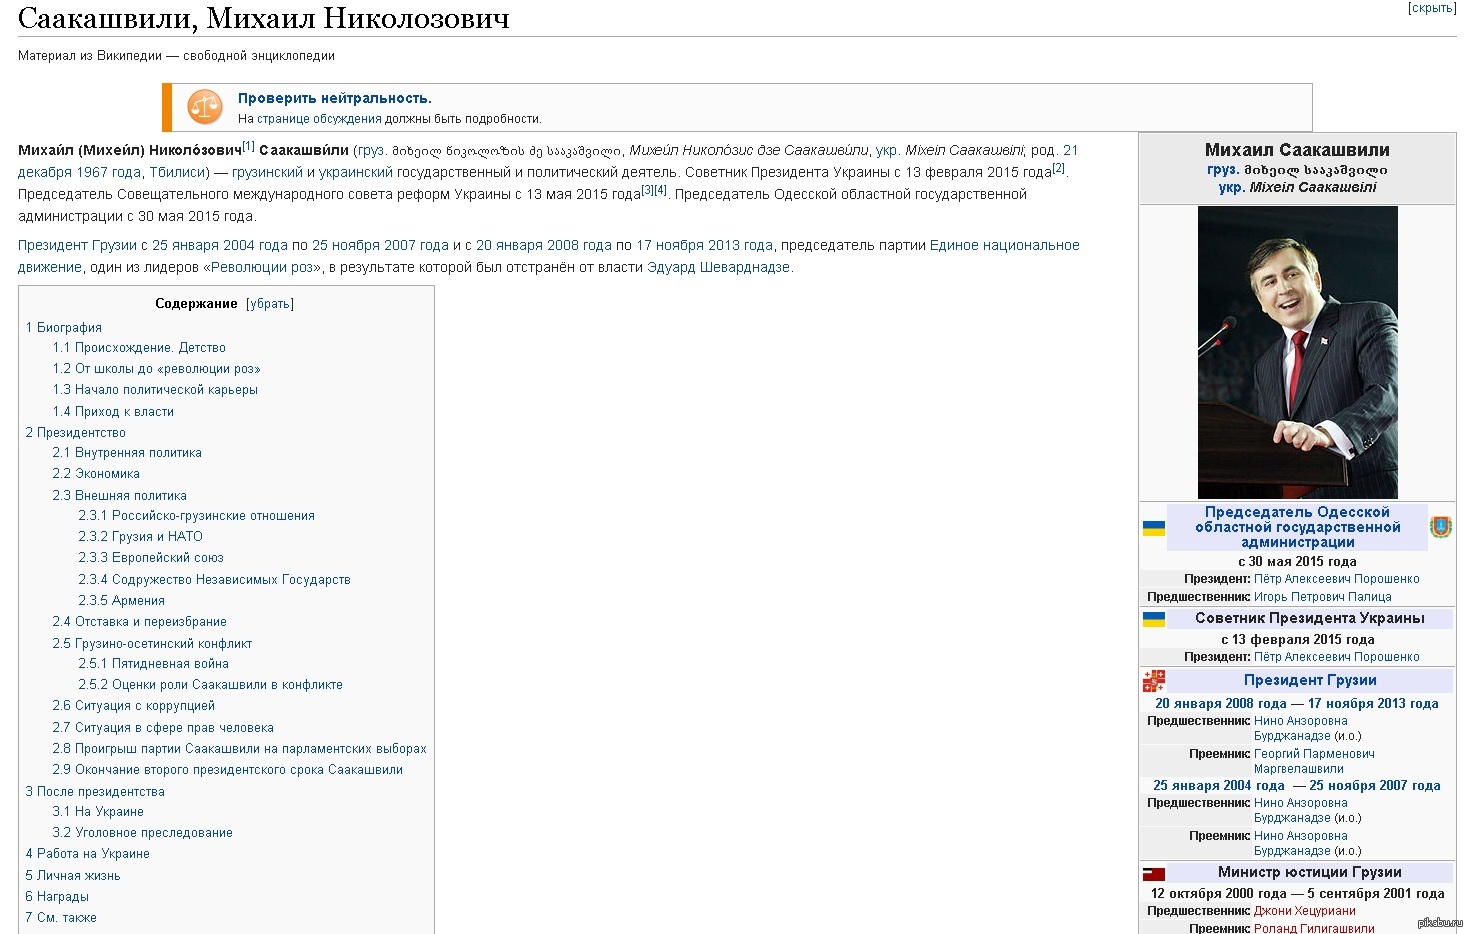Open 1.3 Начало политической карьеры

pos(155,390)
